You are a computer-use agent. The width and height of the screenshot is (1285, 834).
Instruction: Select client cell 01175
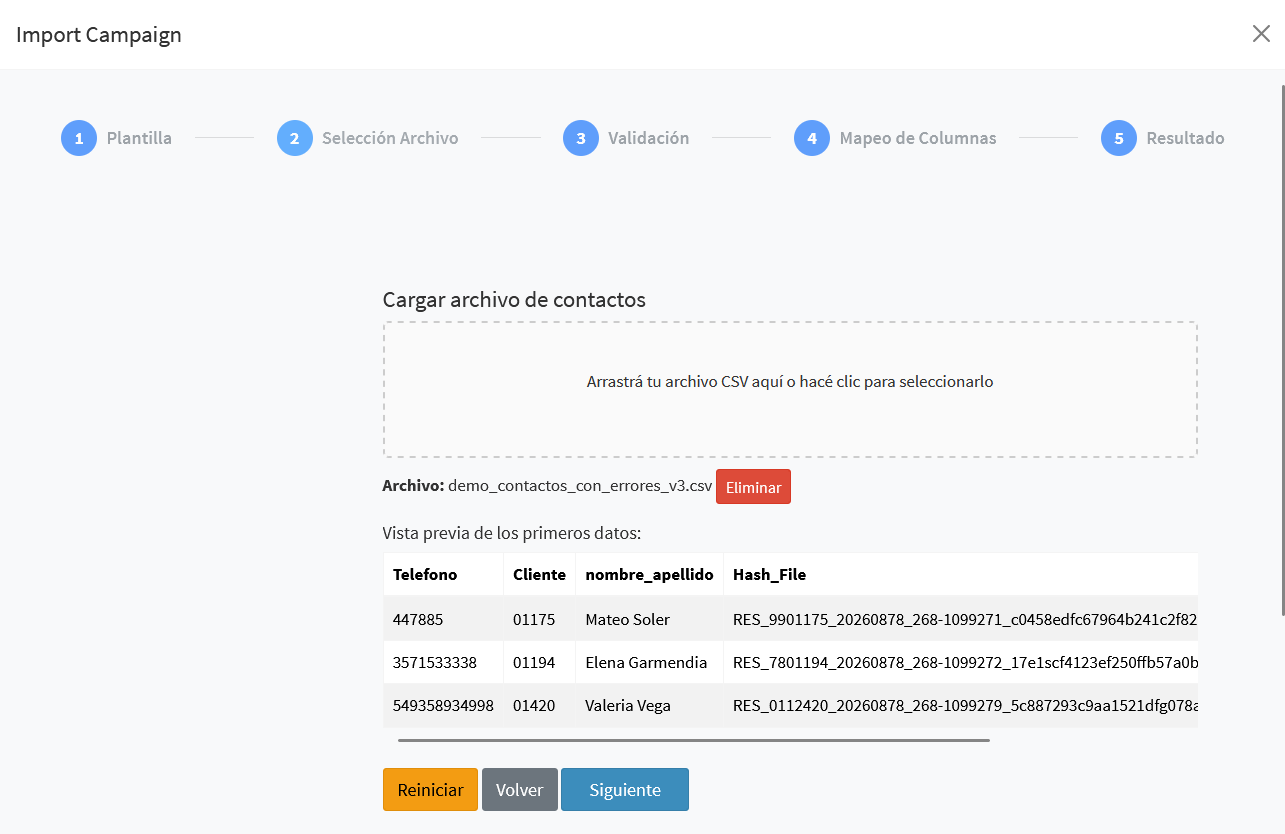tap(539, 619)
